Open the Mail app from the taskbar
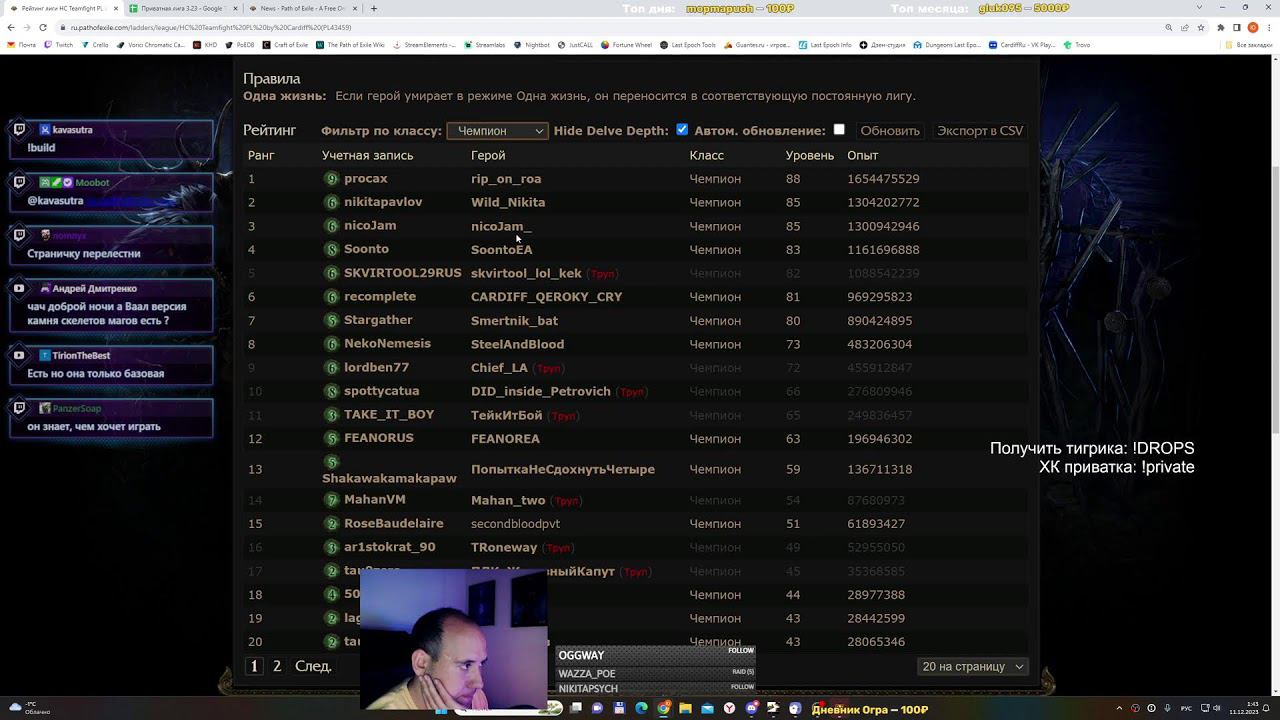 pyautogui.click(x=708, y=708)
